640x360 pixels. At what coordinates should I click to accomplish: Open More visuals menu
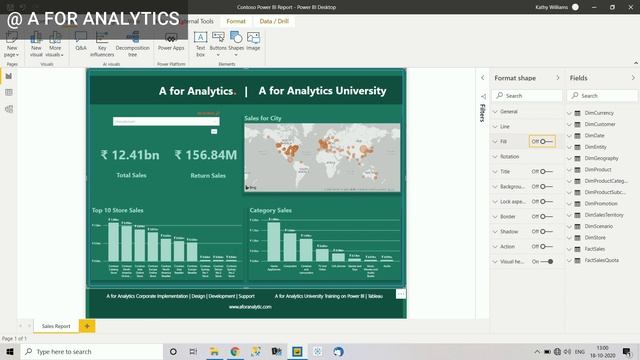pos(54,44)
